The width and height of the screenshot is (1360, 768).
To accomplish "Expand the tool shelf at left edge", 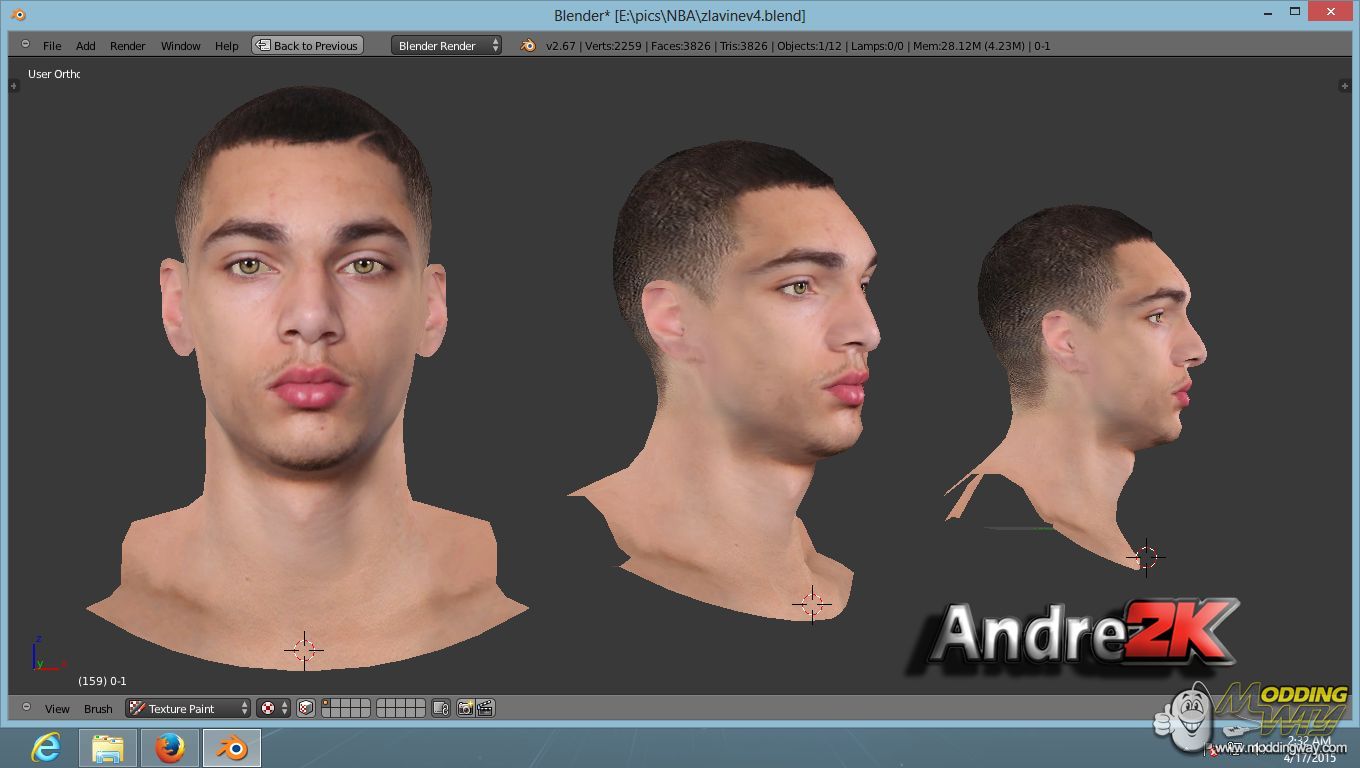I will point(14,86).
